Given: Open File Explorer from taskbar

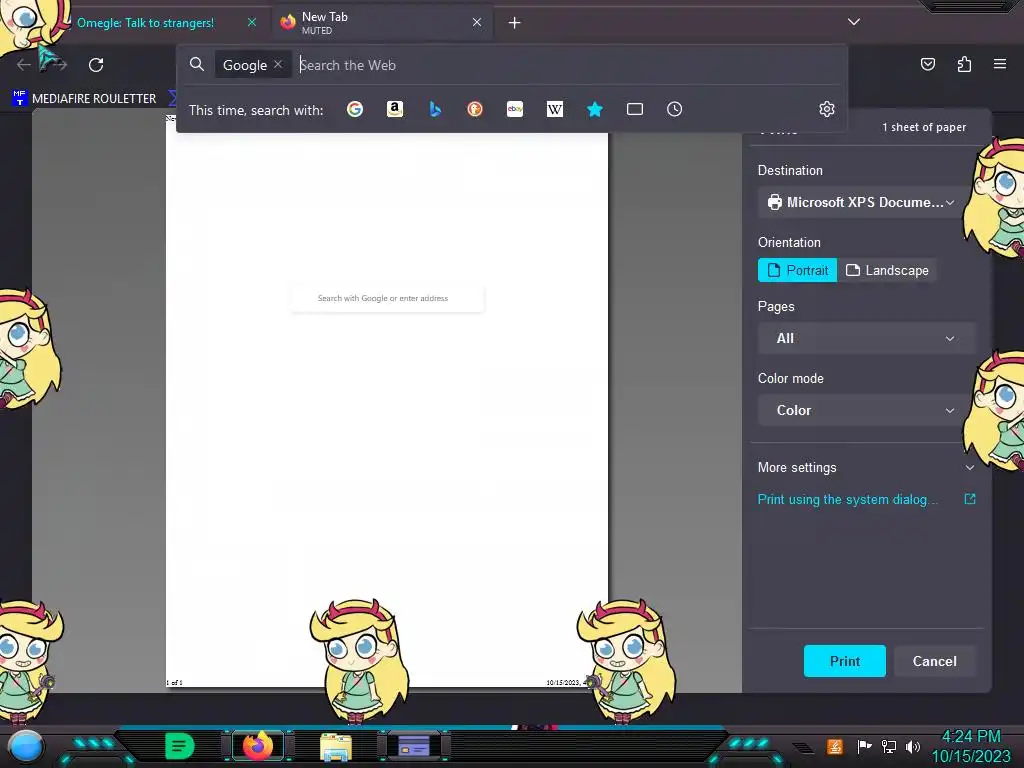Looking at the screenshot, I should click(x=336, y=746).
